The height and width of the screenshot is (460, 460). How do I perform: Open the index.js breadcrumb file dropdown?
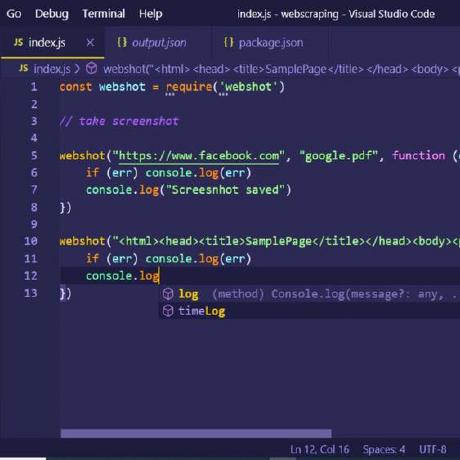52,69
